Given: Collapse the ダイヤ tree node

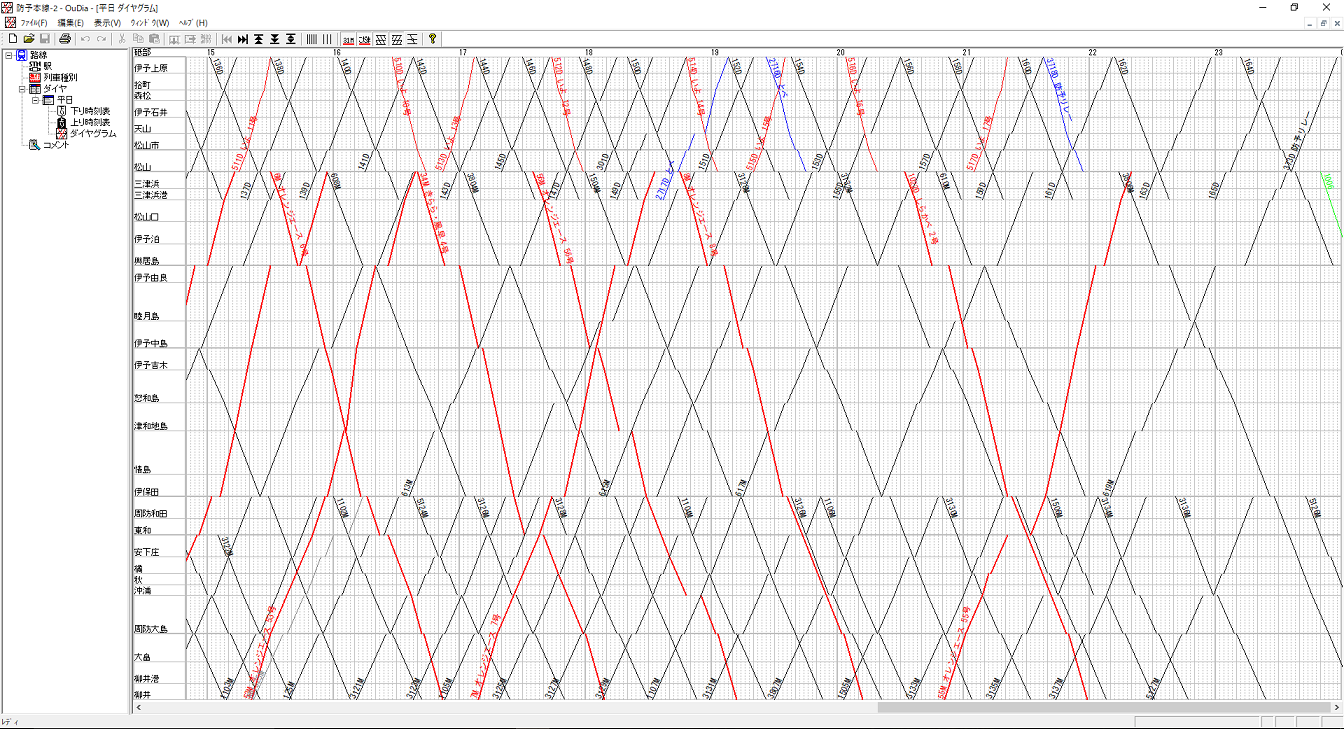Looking at the screenshot, I should coord(22,89).
